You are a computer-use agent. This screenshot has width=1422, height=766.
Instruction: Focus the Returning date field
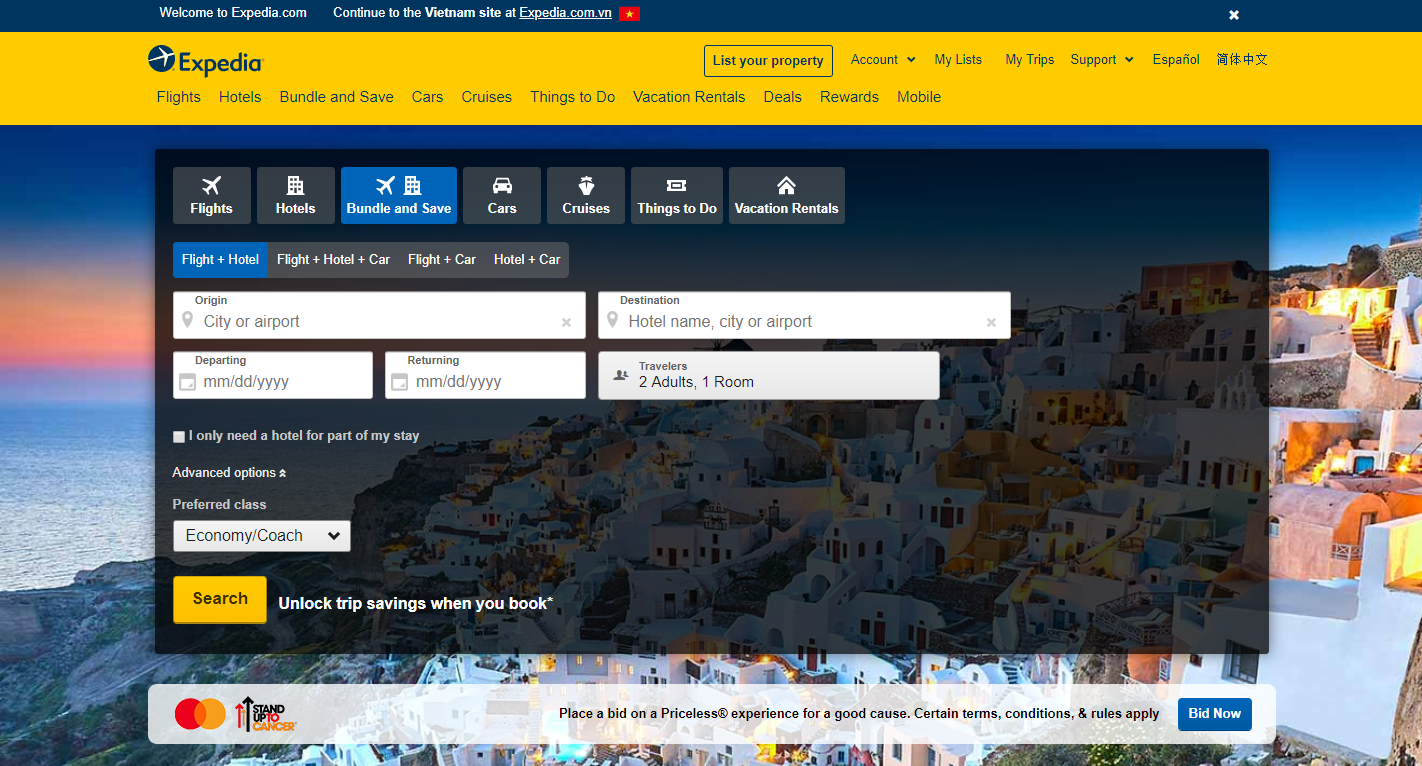[485, 375]
